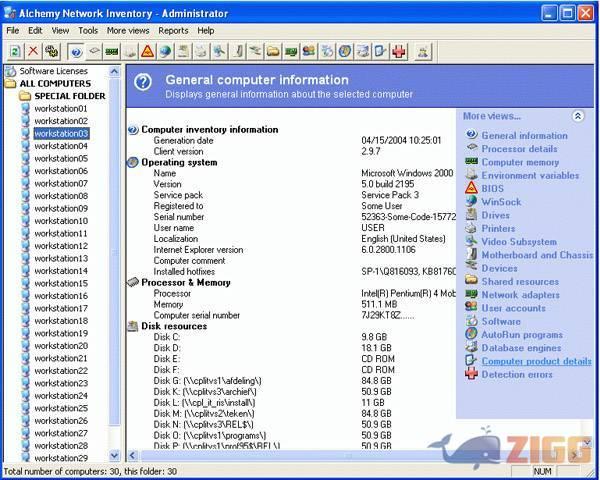The height and width of the screenshot is (480, 600).
Task: Click the 'Disk resources' section heading
Action: [x=174, y=326]
